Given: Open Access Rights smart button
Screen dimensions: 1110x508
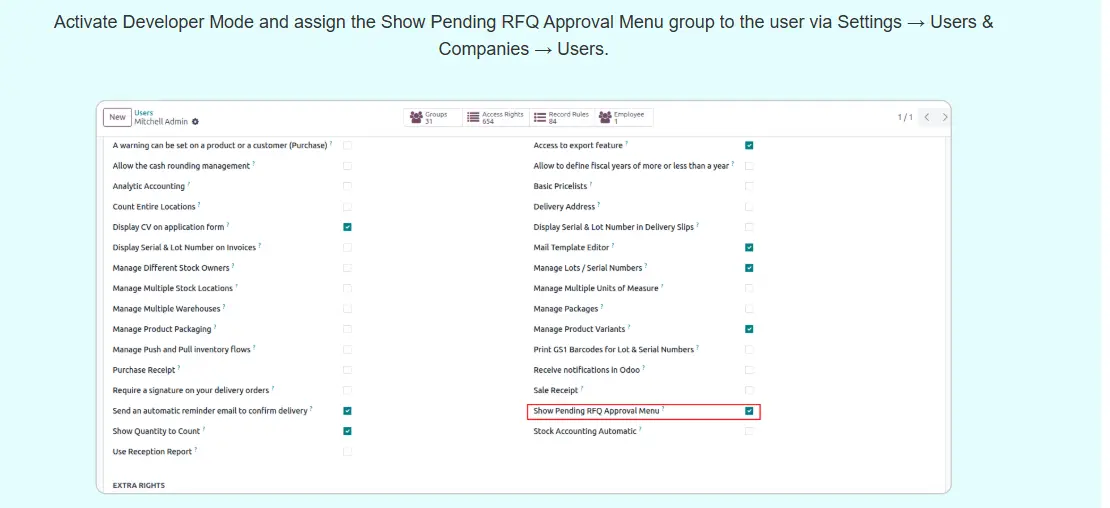Looking at the screenshot, I should point(495,117).
